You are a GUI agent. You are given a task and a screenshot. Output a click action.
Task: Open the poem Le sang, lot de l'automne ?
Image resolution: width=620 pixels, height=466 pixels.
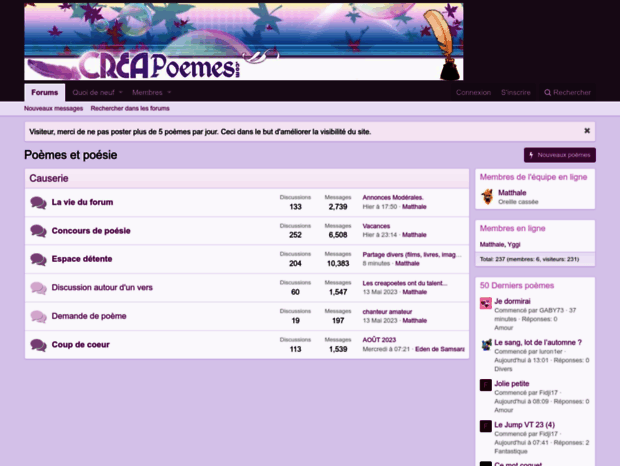coord(538,342)
